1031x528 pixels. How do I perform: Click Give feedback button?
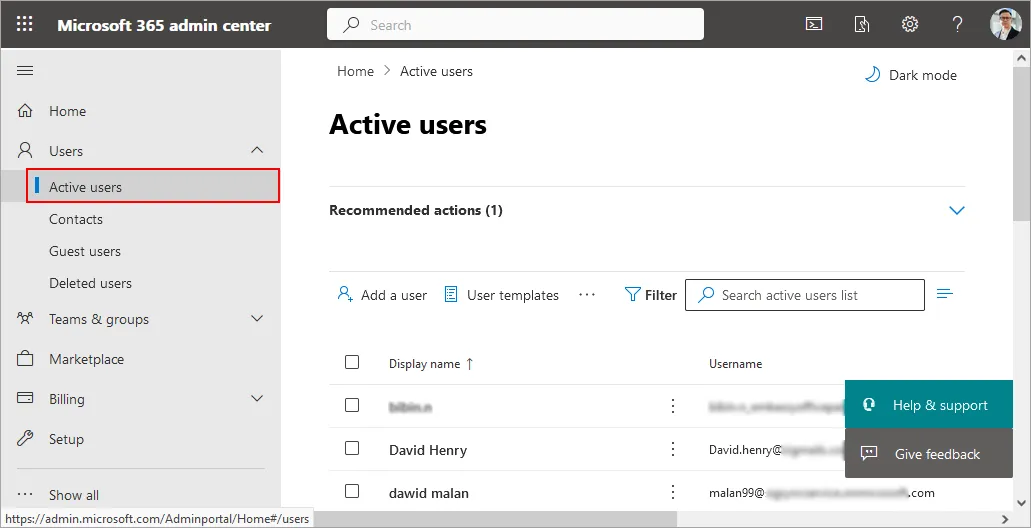[x=928, y=453]
